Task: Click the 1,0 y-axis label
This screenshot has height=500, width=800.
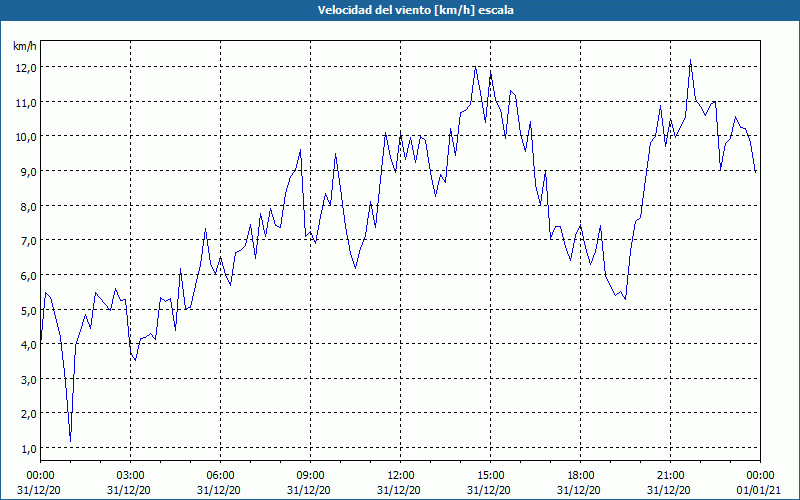Action: pos(28,448)
